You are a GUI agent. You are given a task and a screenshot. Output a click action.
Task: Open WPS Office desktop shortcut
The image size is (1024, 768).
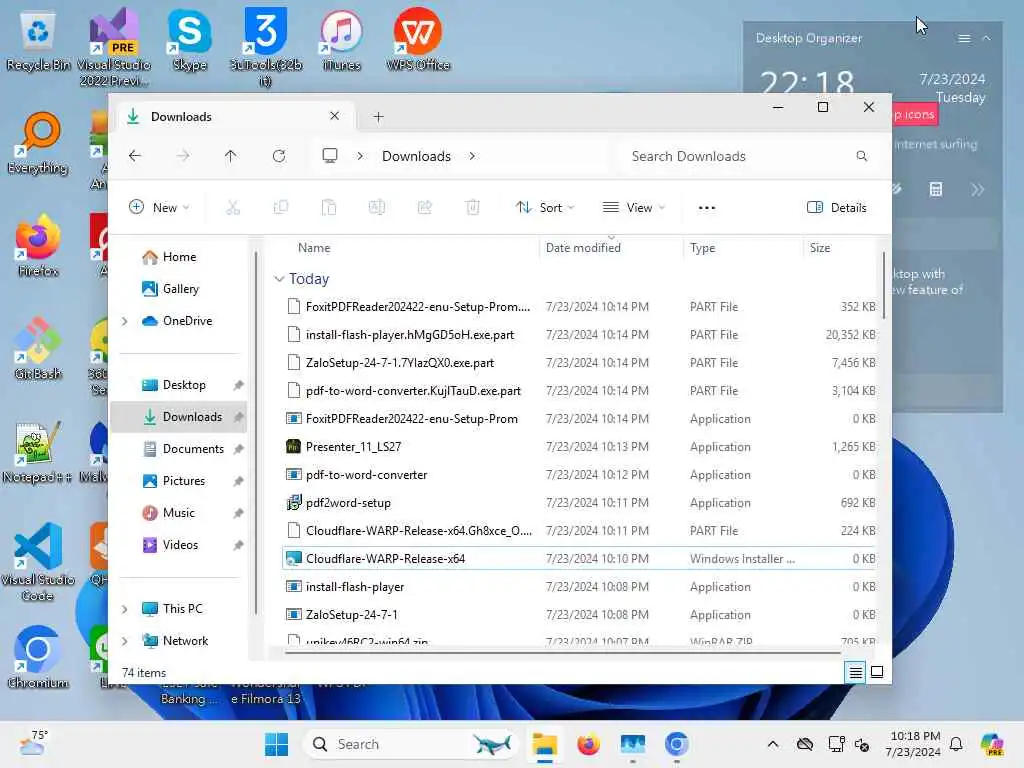418,39
